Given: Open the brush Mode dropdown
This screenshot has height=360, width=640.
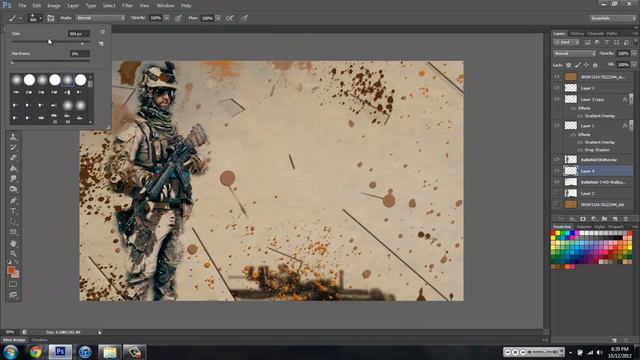Looking at the screenshot, I should 100,18.
